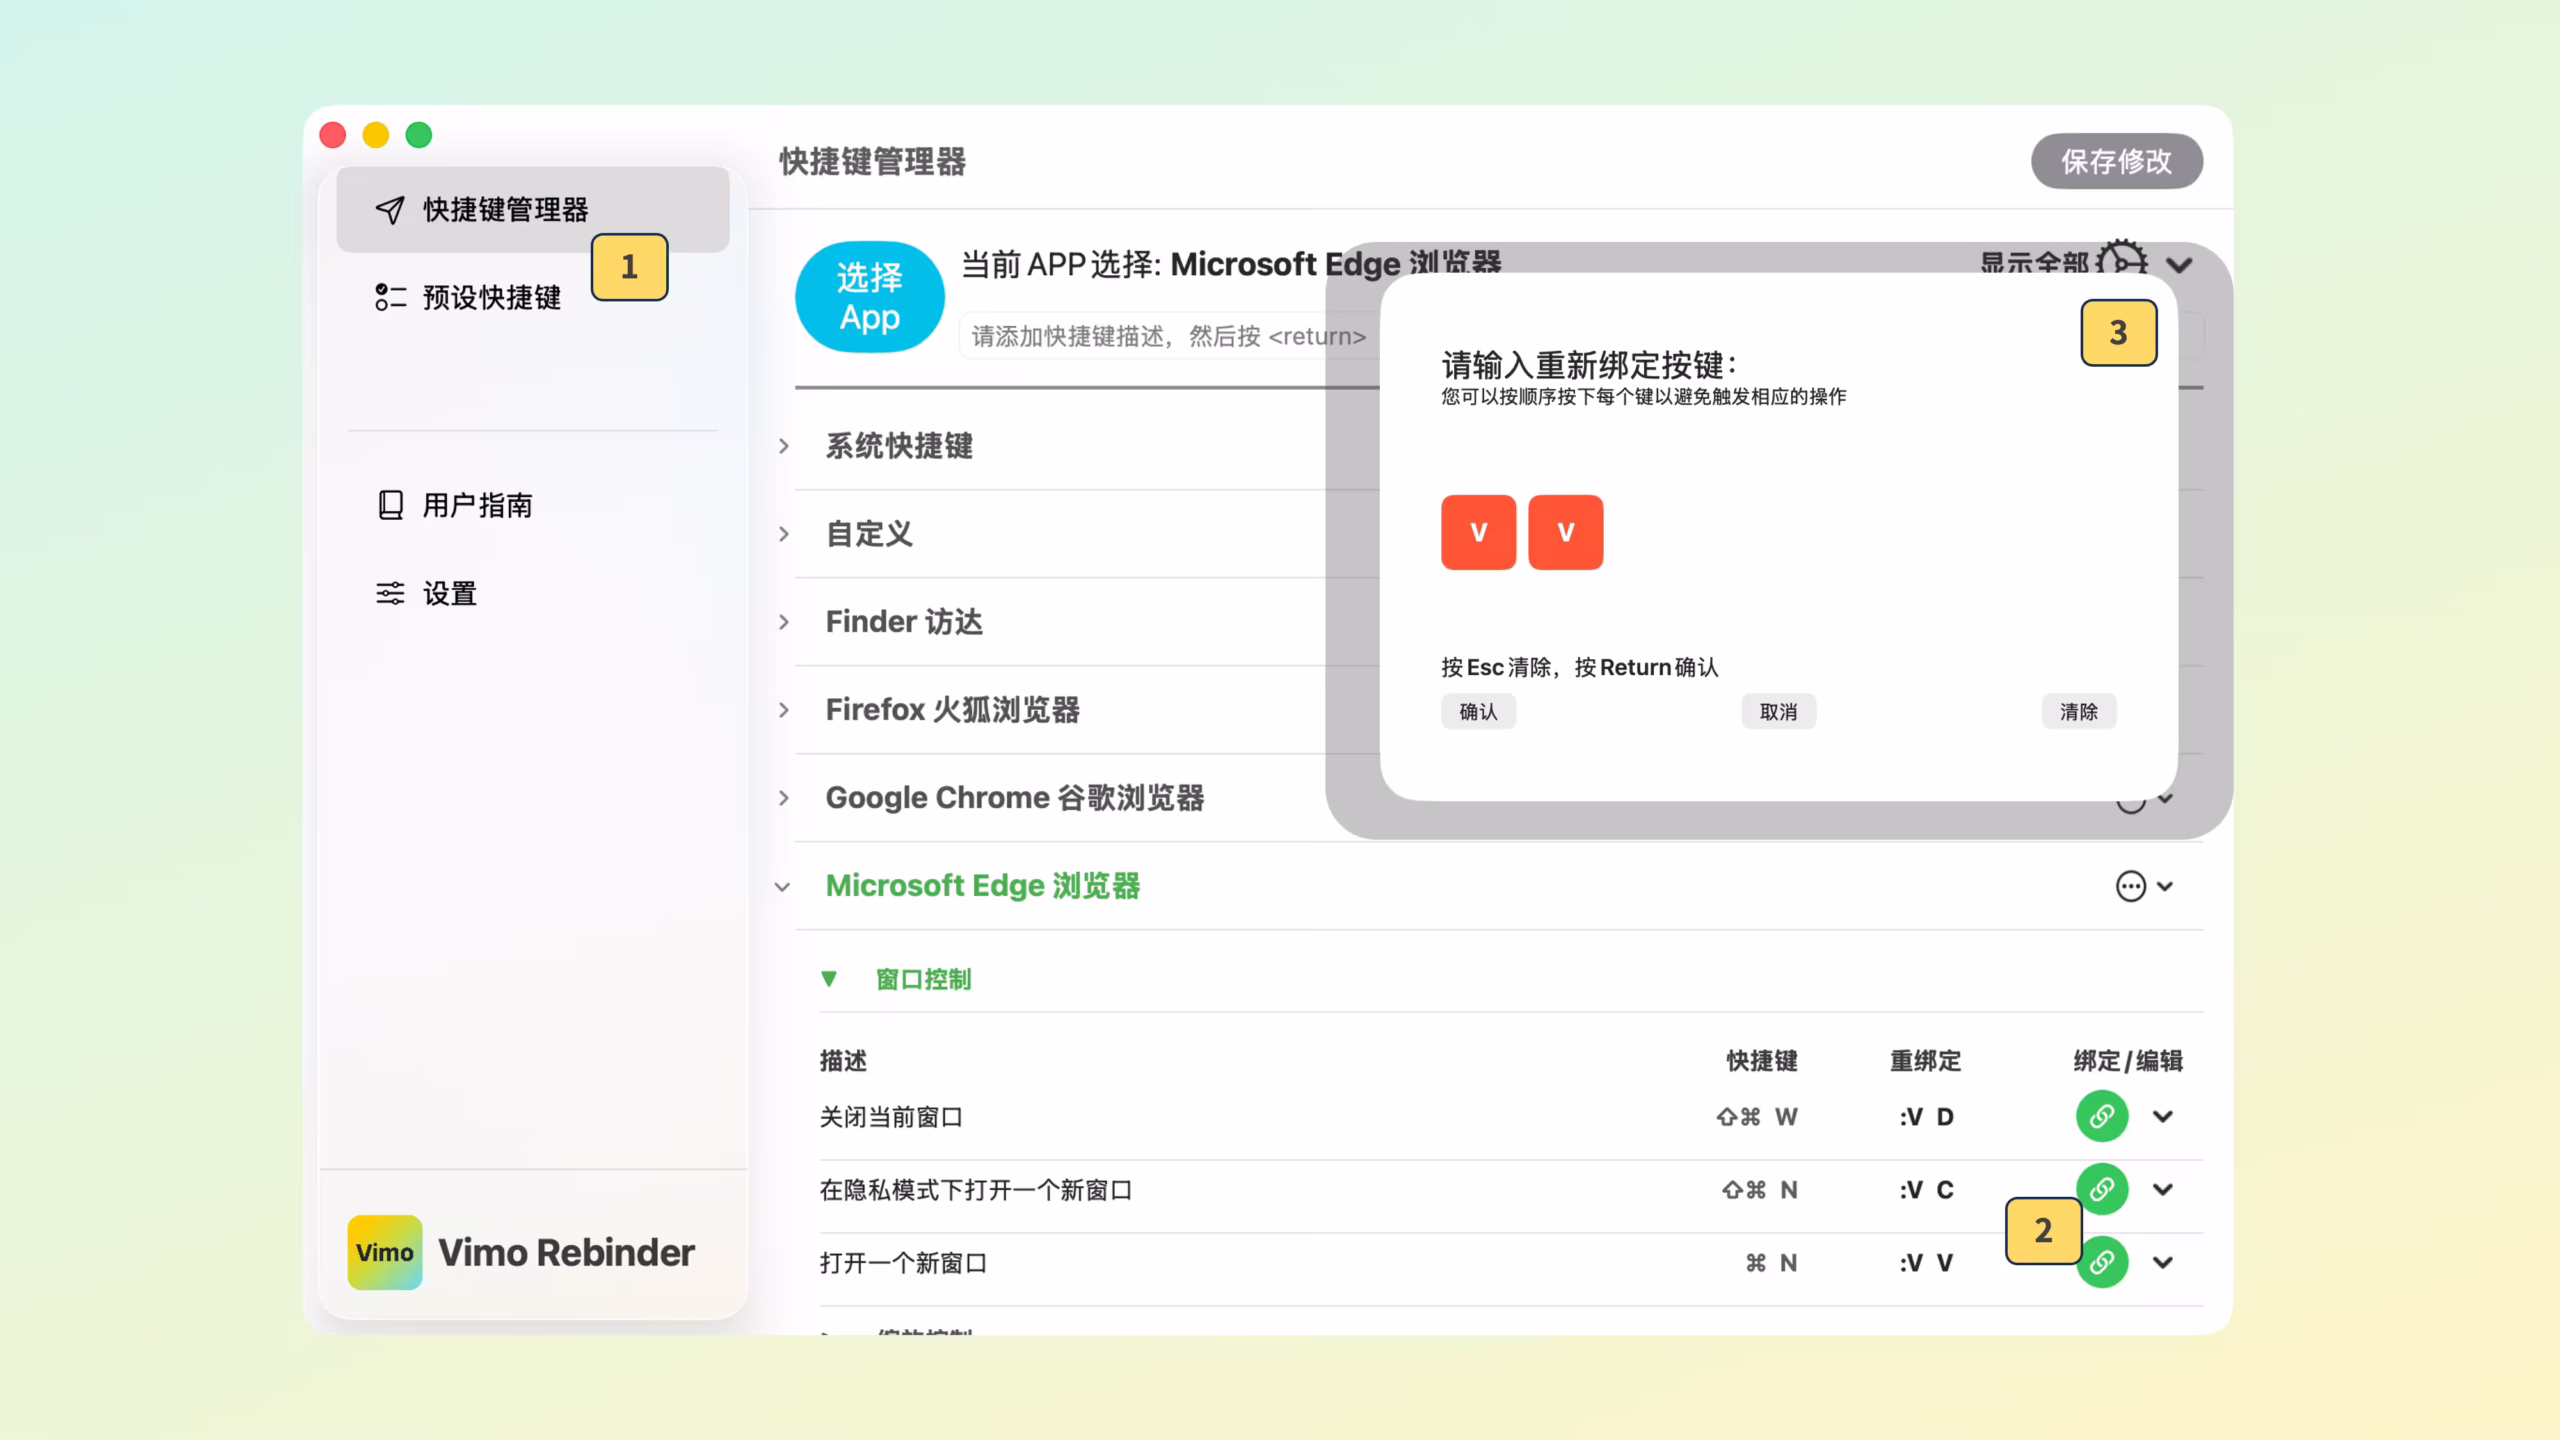Toggle the rebind link for 关闭当前窗口
Screen dimensions: 2560x1440
(x=2101, y=1117)
